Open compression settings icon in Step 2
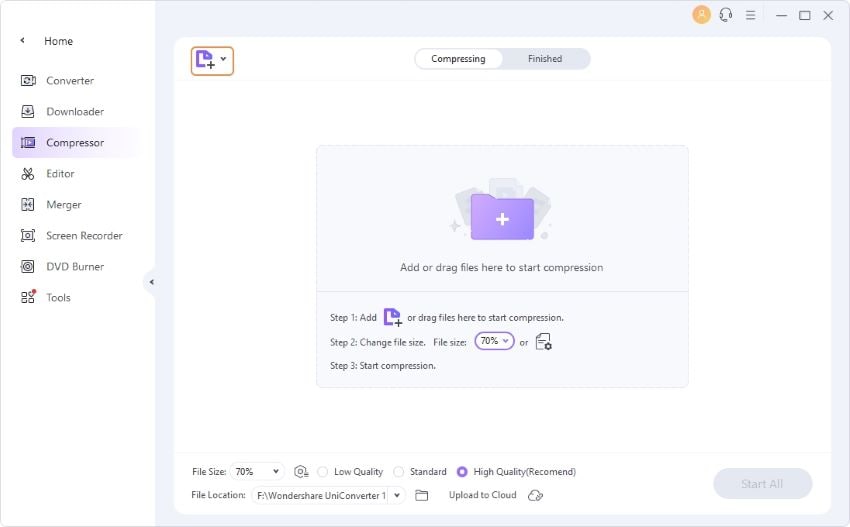Viewport: 850px width, 527px height. click(x=543, y=342)
